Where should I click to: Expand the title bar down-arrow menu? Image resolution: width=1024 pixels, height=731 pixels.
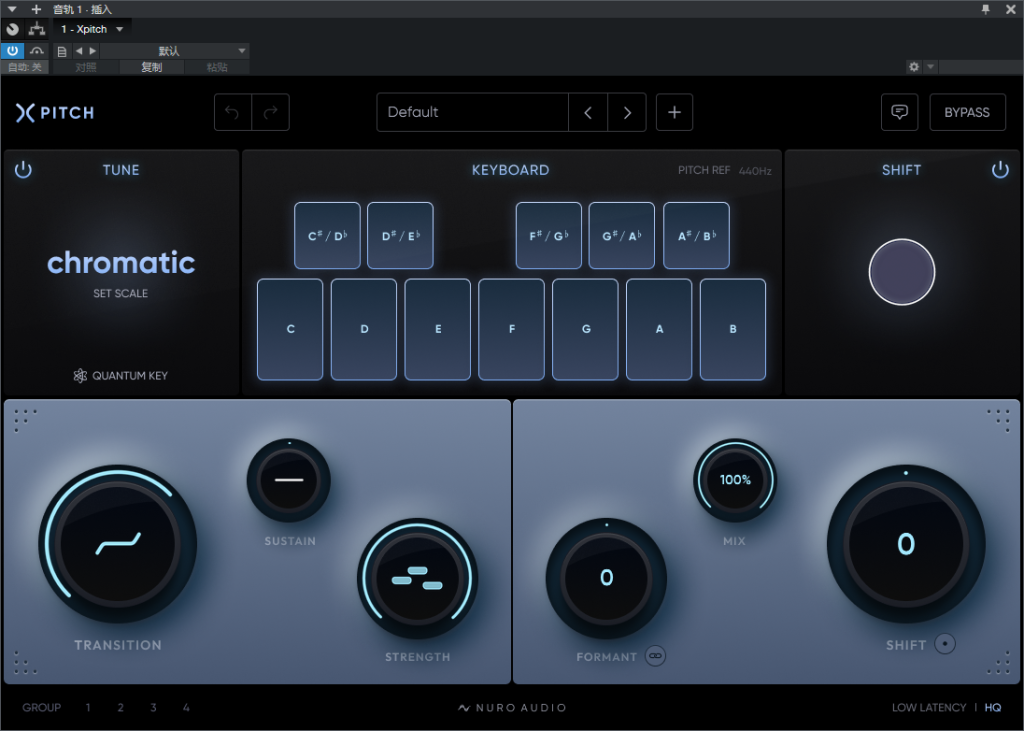(12, 9)
